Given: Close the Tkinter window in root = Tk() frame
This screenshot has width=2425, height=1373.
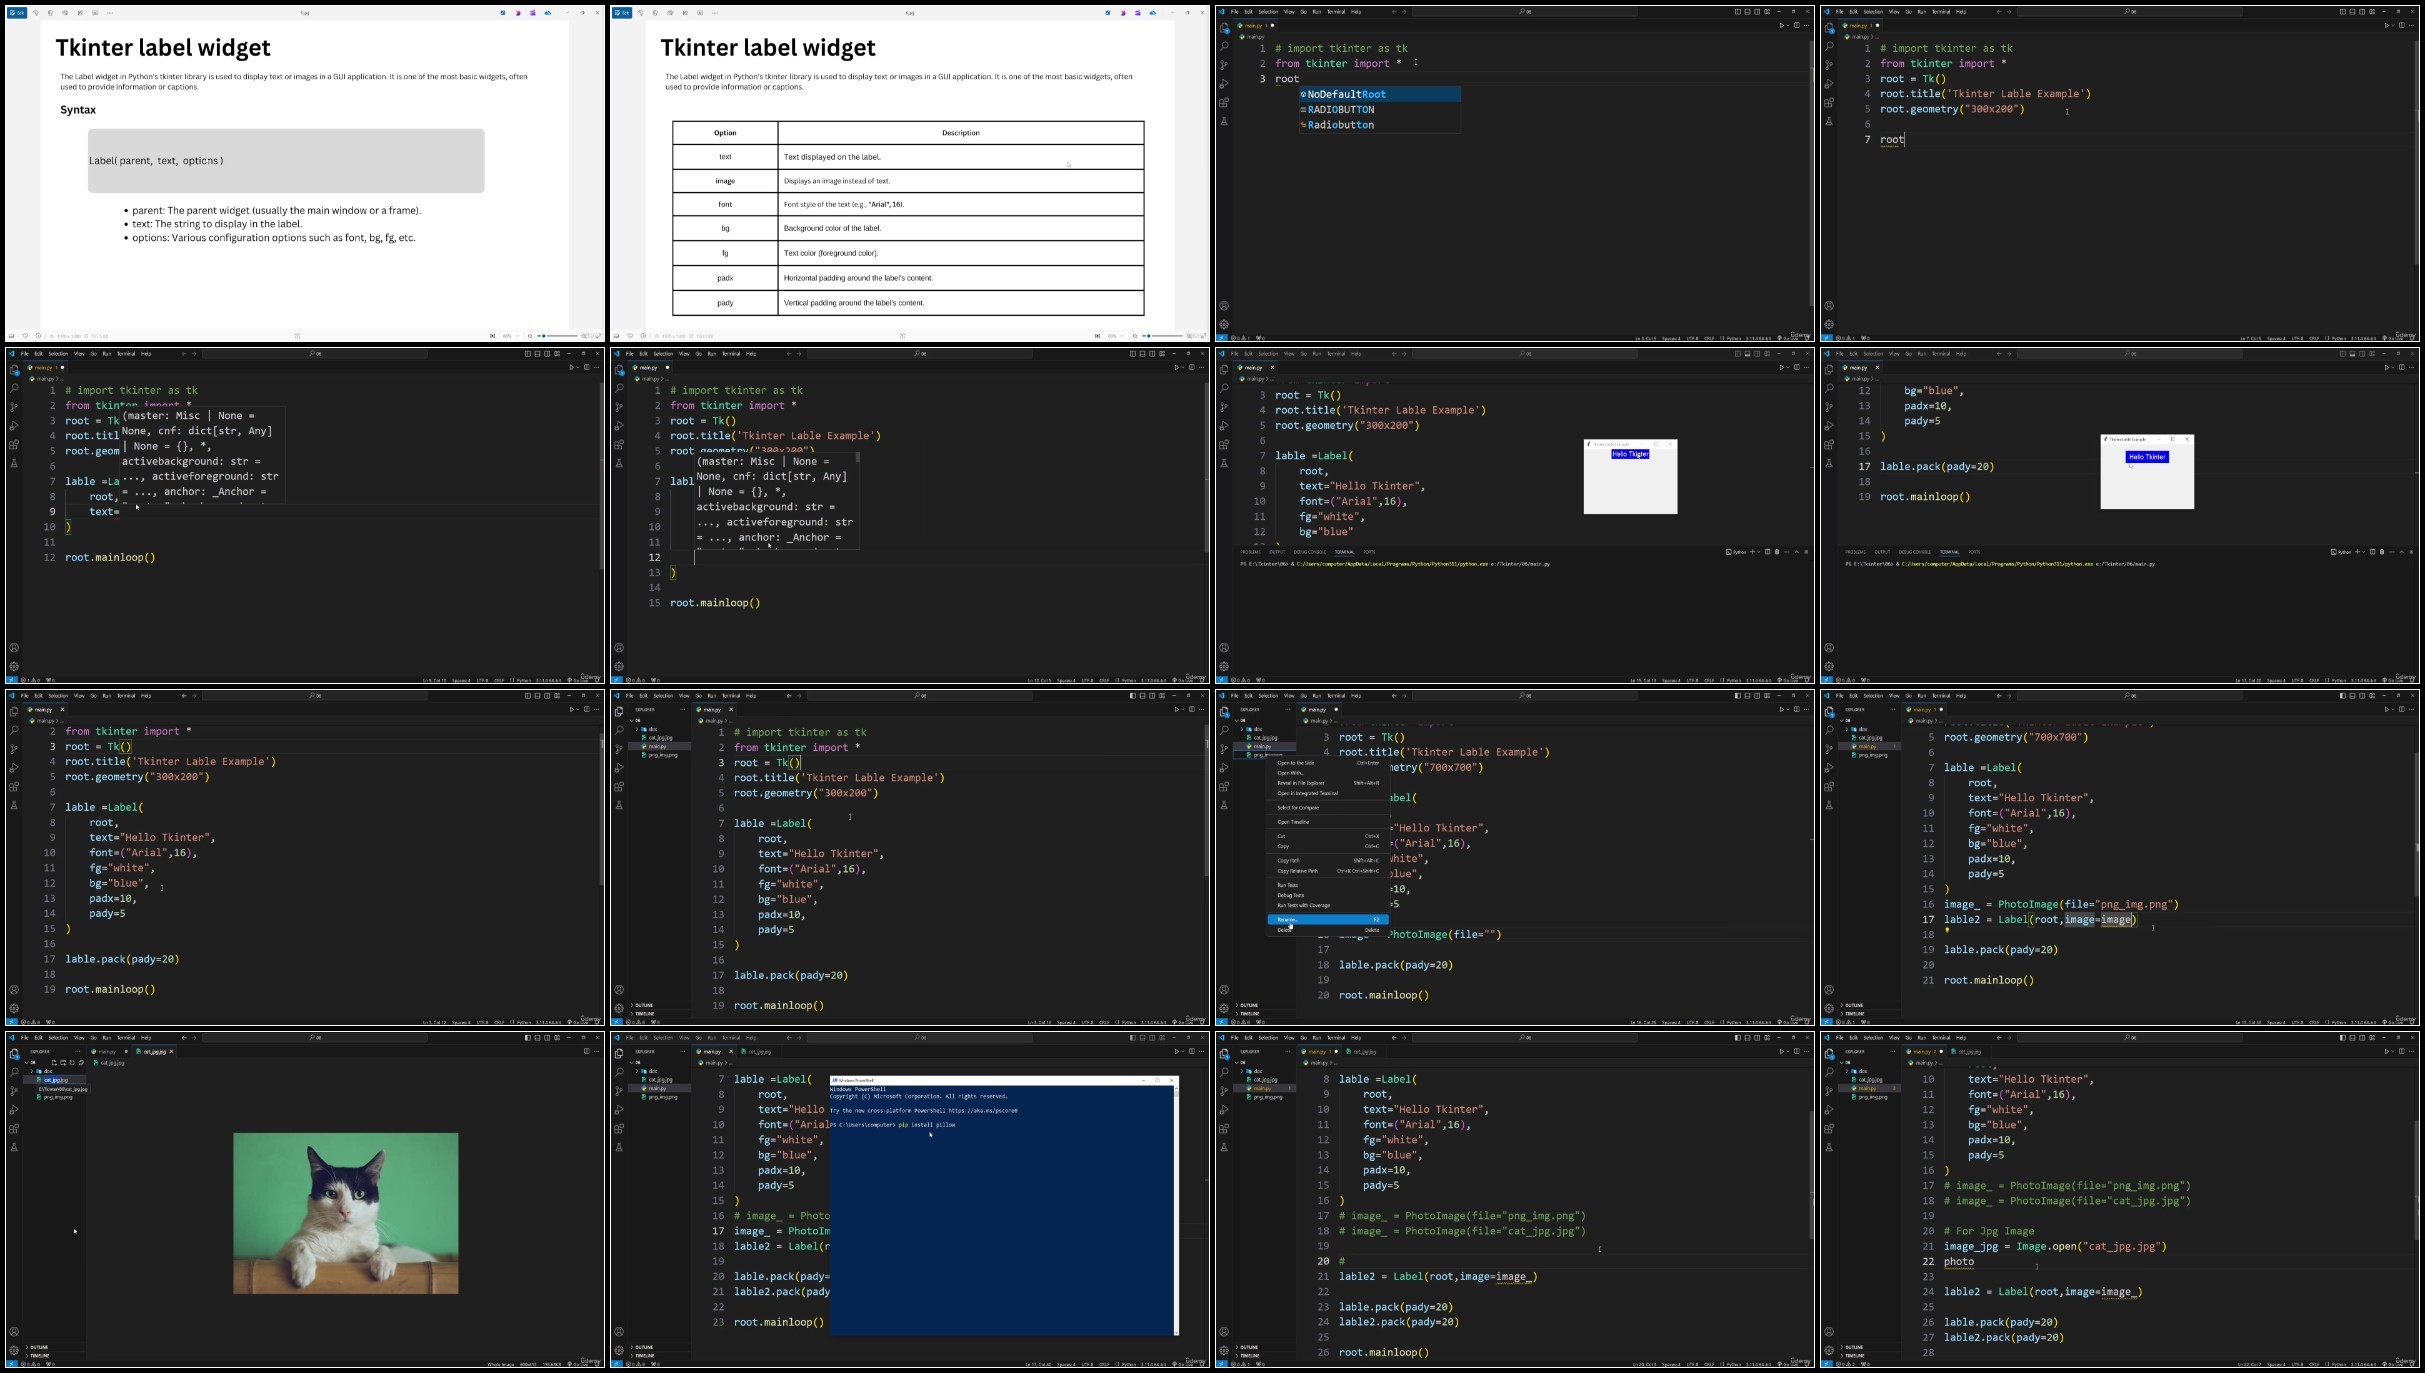Looking at the screenshot, I should click(x=1670, y=444).
